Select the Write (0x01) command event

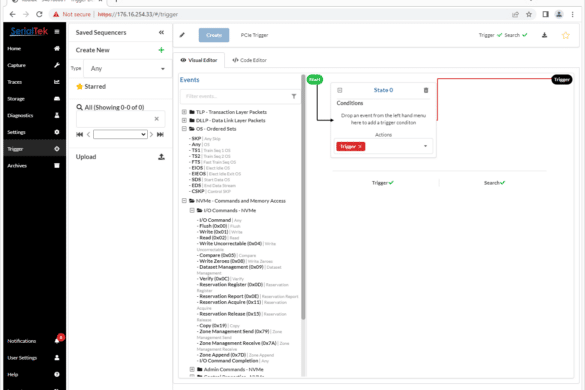coord(220,232)
